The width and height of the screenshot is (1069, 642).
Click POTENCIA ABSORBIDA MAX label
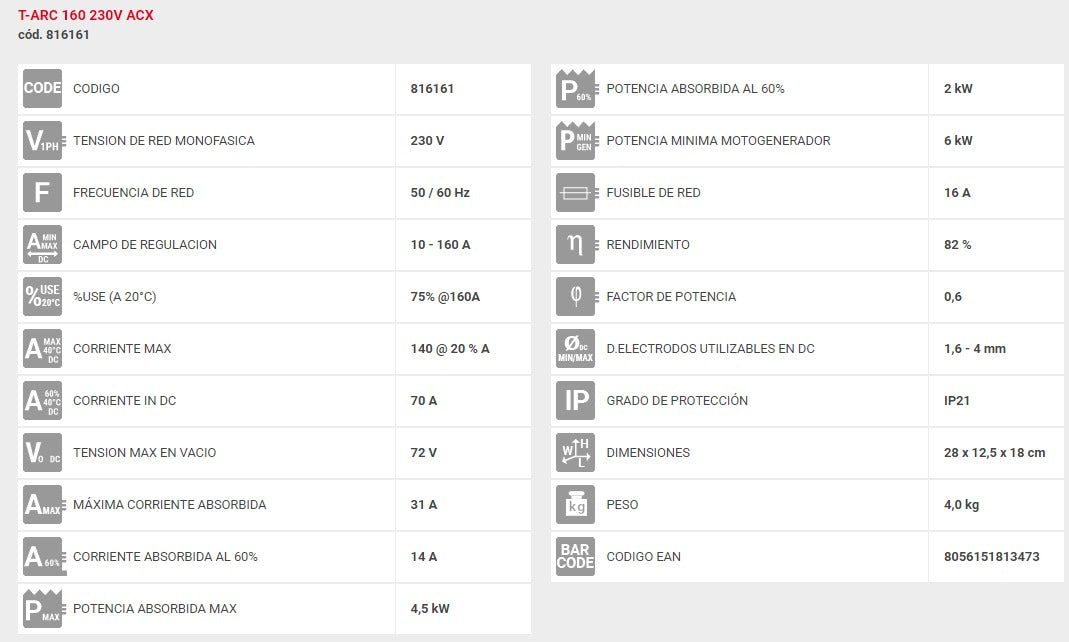click(x=155, y=609)
